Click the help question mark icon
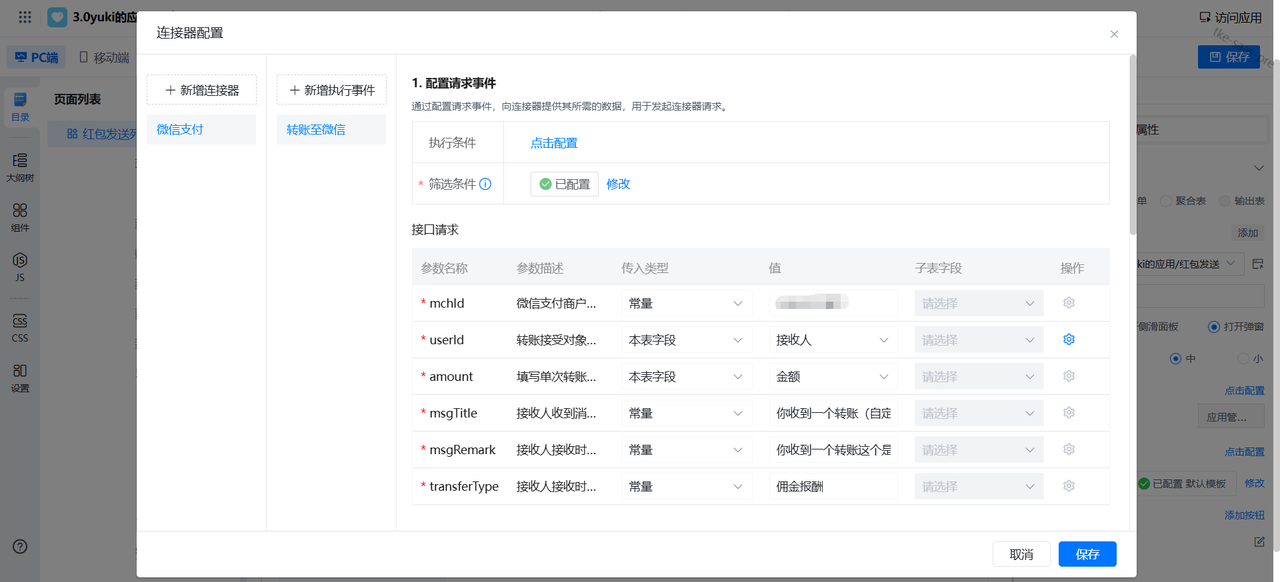Screen dimensions: 1280x582 tap(20, 546)
